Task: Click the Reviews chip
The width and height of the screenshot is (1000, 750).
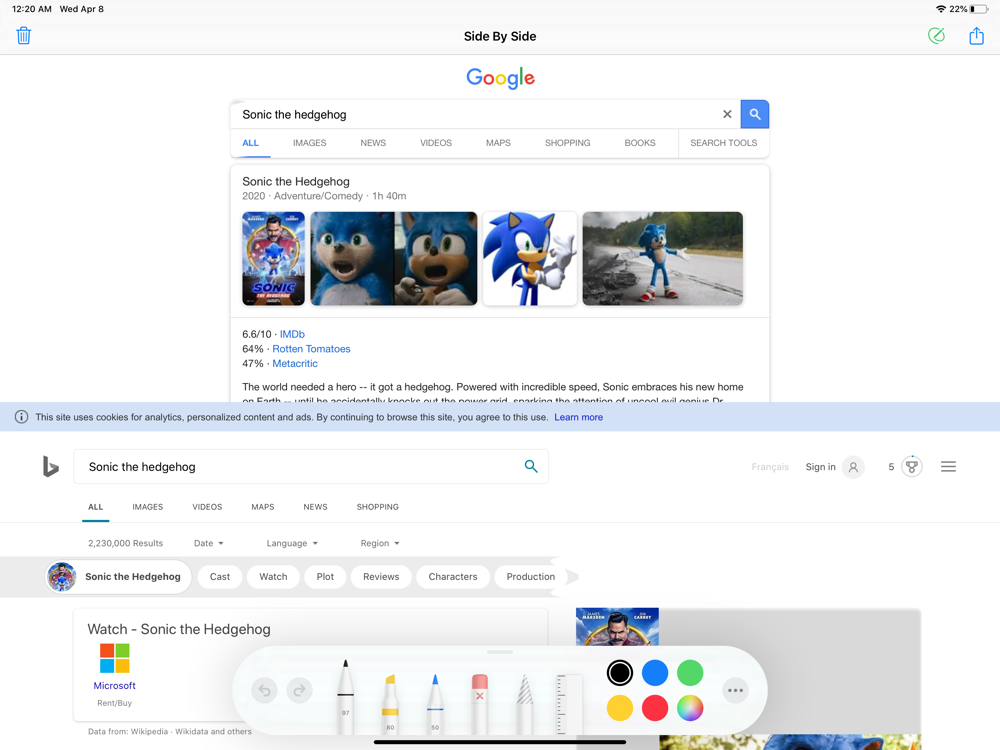Action: 381,577
